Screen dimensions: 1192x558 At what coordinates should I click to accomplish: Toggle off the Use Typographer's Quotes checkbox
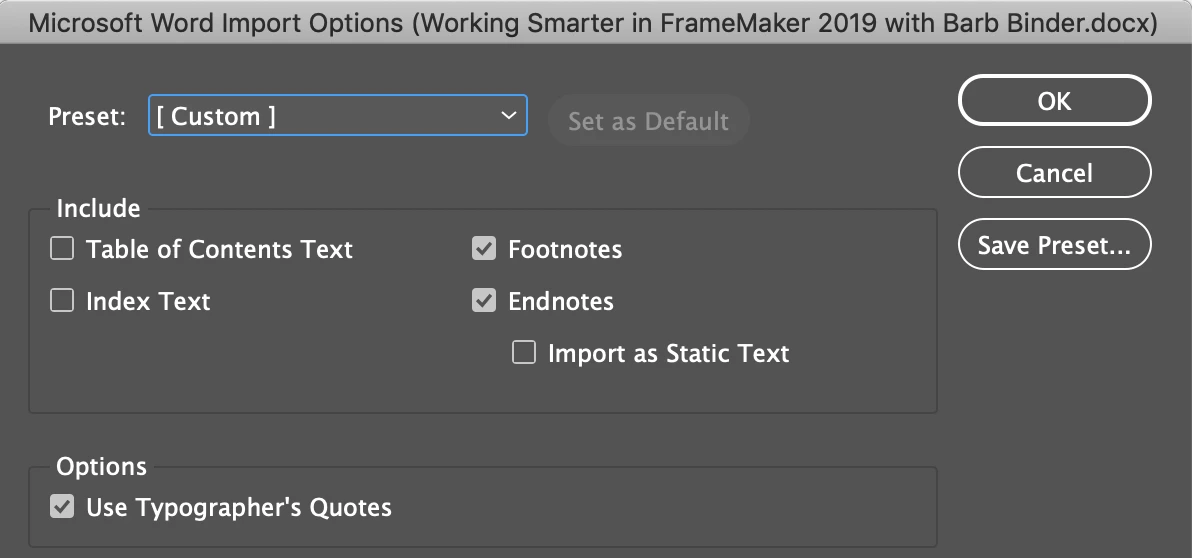coord(62,507)
